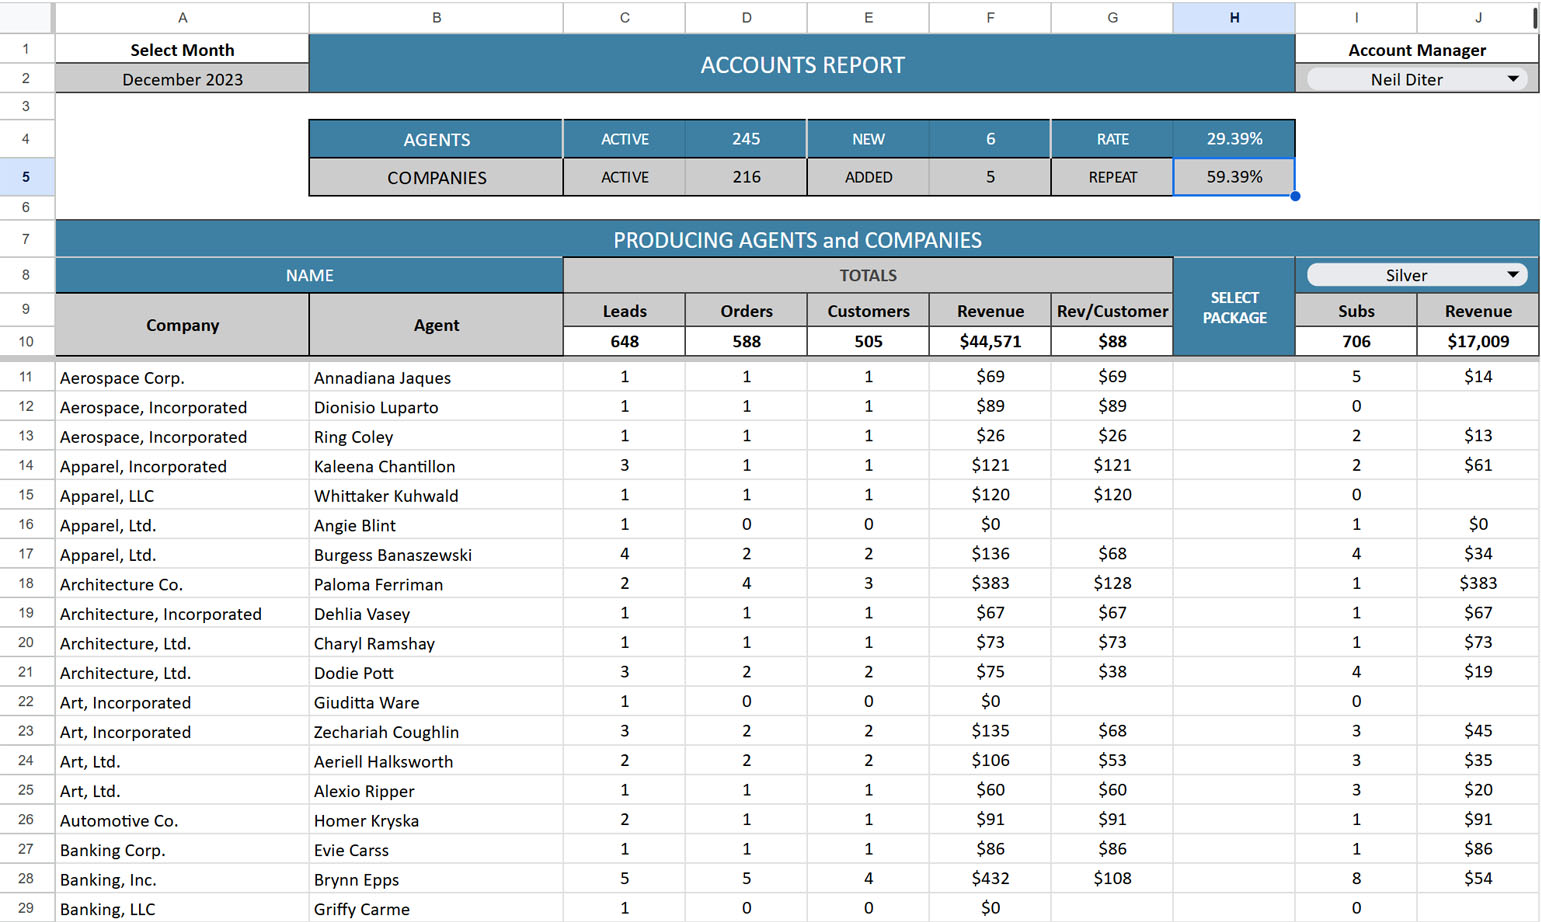Screen dimensions: 1541x922
Task: Click the fill handle on cell H5
Action: click(1295, 196)
